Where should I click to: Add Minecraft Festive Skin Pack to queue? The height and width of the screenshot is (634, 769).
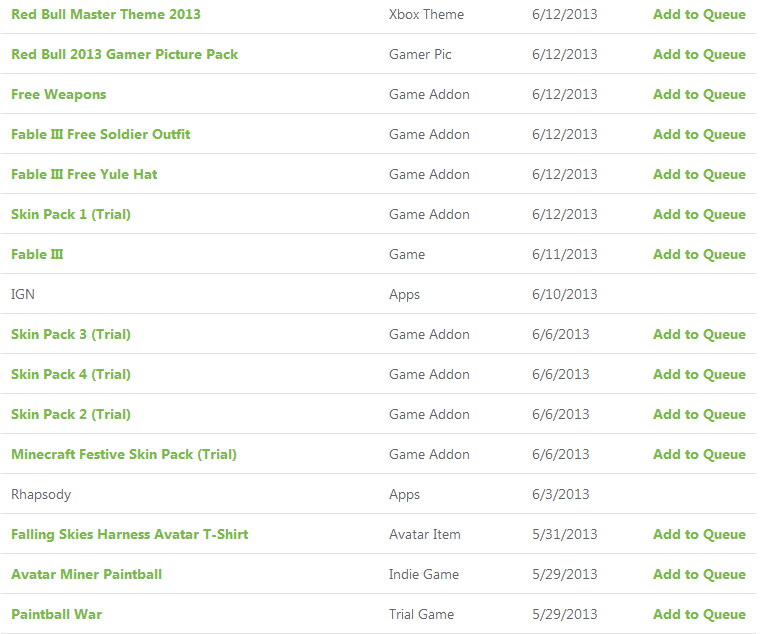[699, 455]
